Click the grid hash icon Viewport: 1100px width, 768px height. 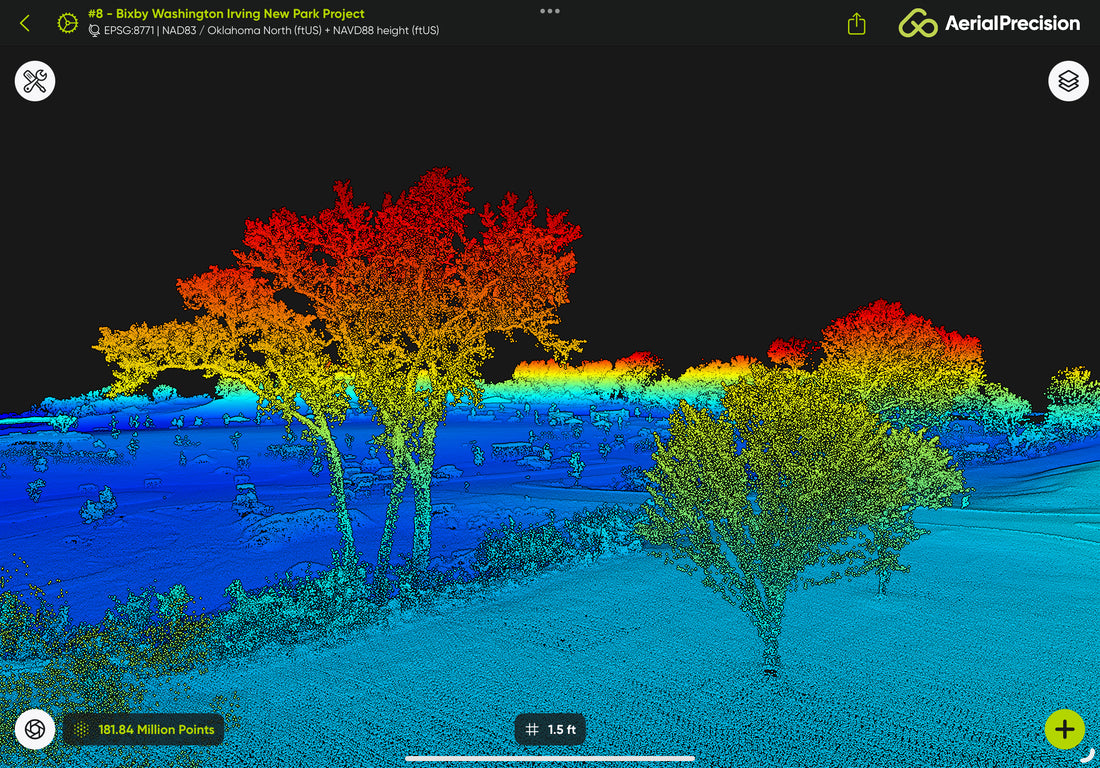click(x=532, y=730)
